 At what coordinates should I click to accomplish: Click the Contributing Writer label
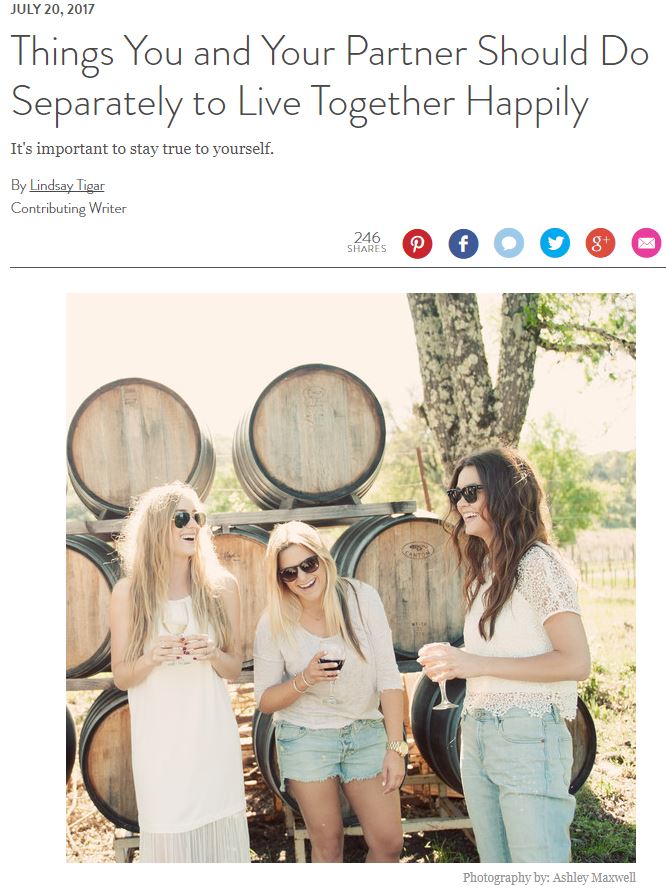click(69, 208)
